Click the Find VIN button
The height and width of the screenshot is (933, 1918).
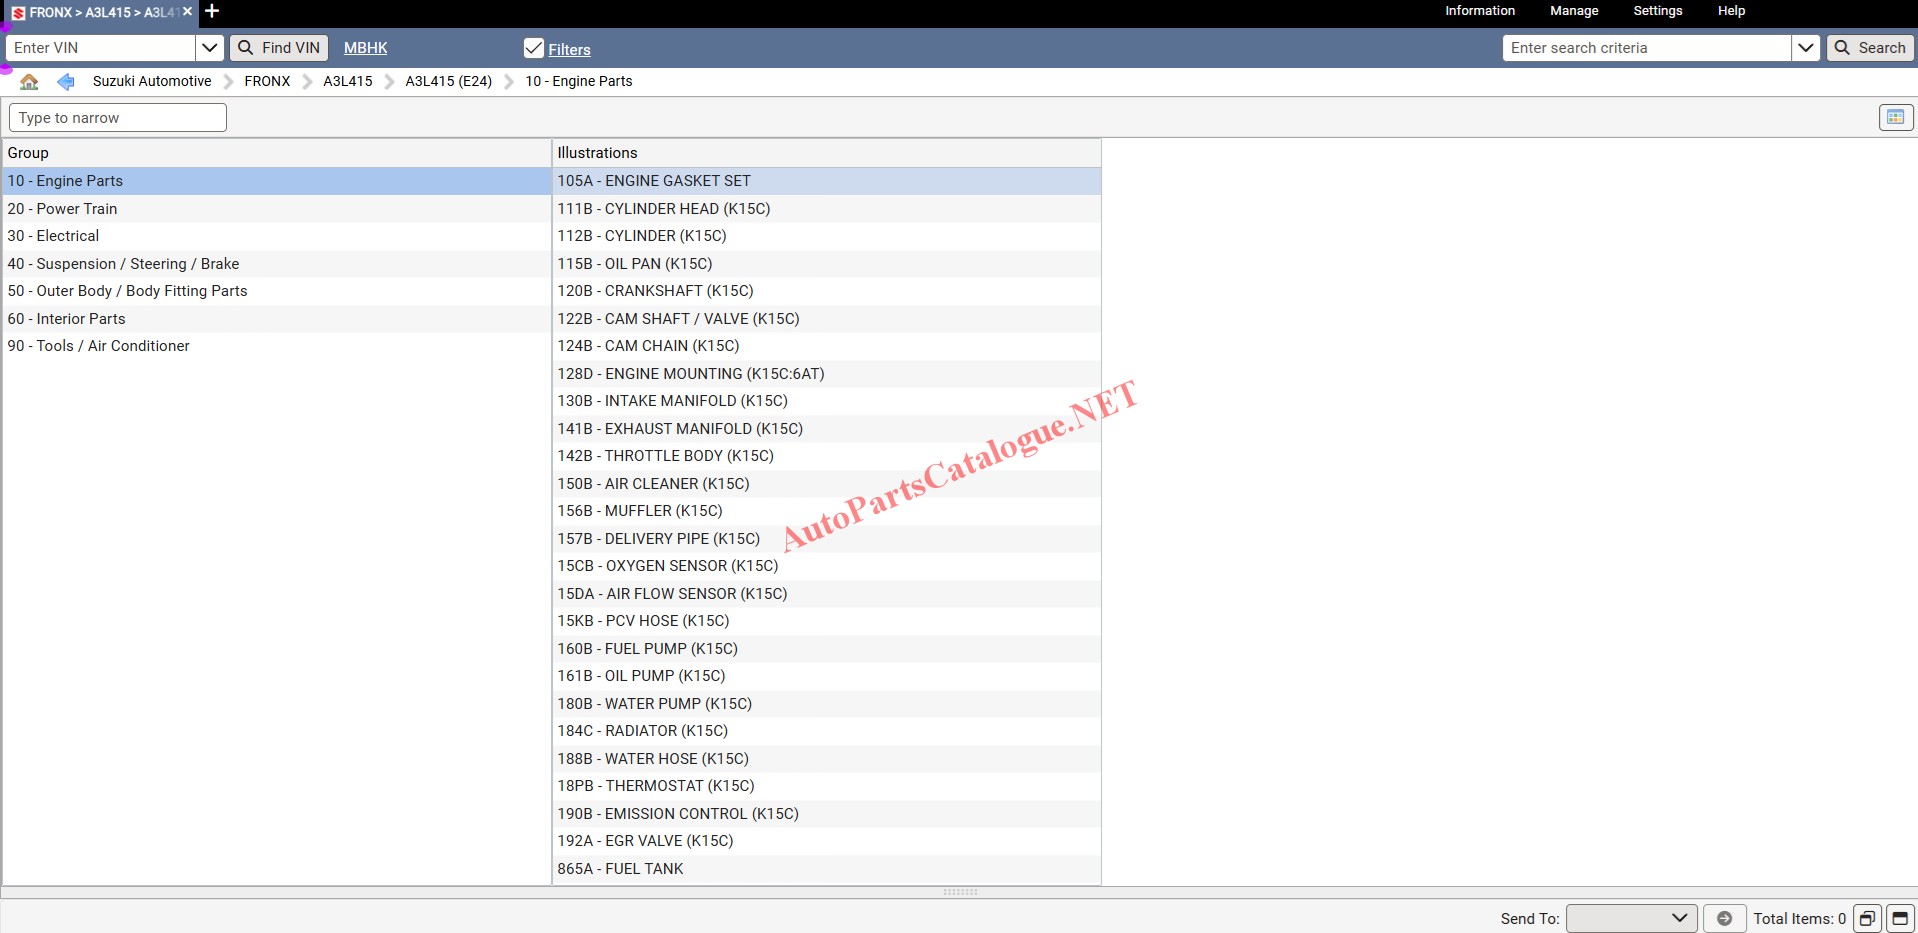pyautogui.click(x=279, y=48)
